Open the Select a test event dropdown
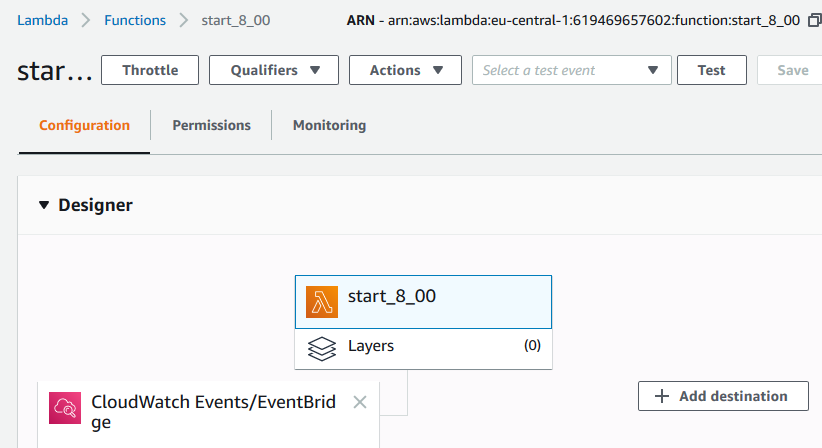Screen dimensions: 822x448 click(571, 70)
